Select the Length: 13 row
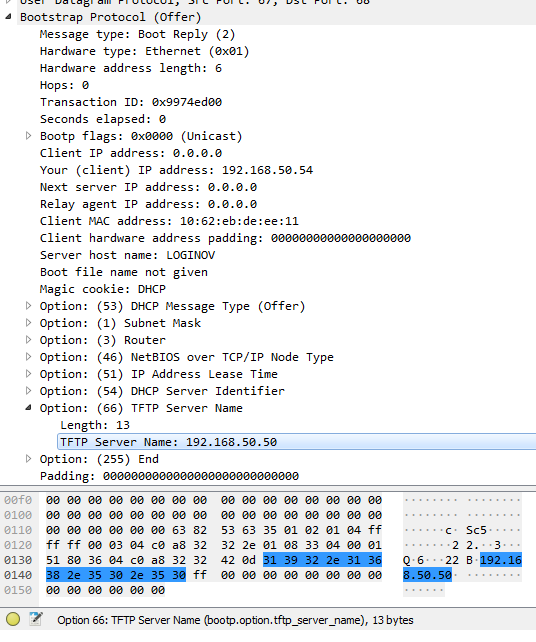536x642 pixels. [95, 425]
